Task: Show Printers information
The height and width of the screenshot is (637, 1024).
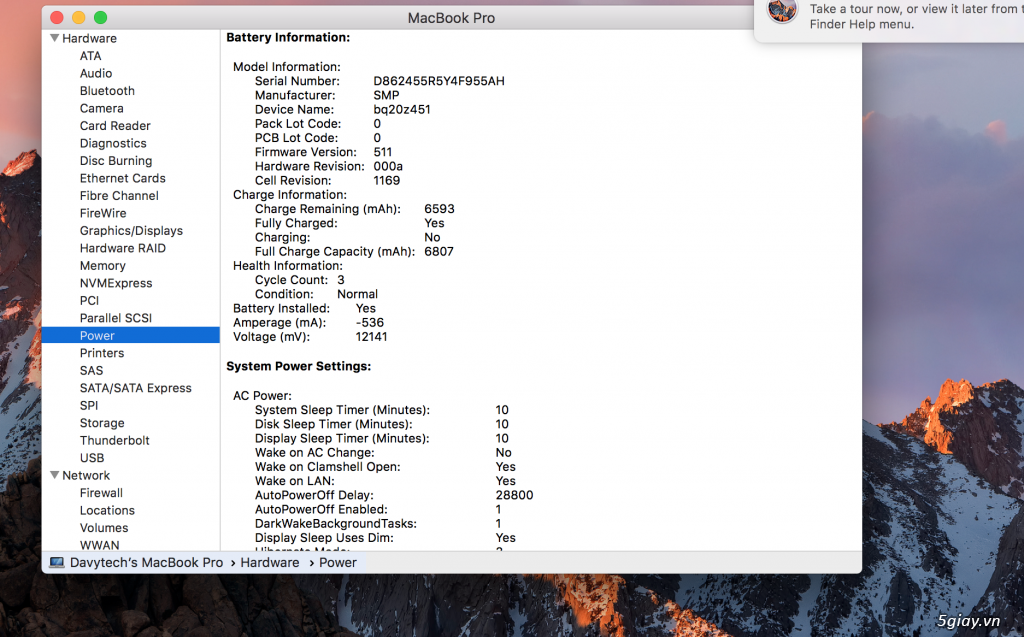Action: click(101, 353)
